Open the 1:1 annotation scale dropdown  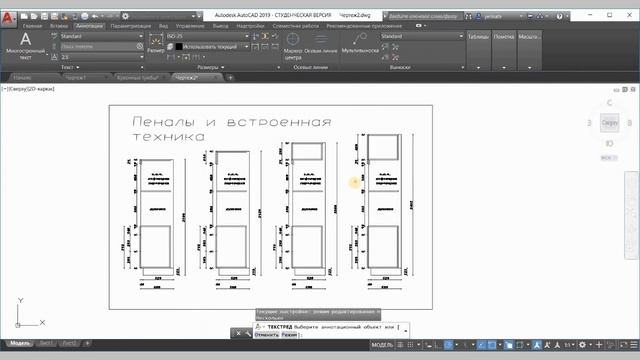coord(570,345)
